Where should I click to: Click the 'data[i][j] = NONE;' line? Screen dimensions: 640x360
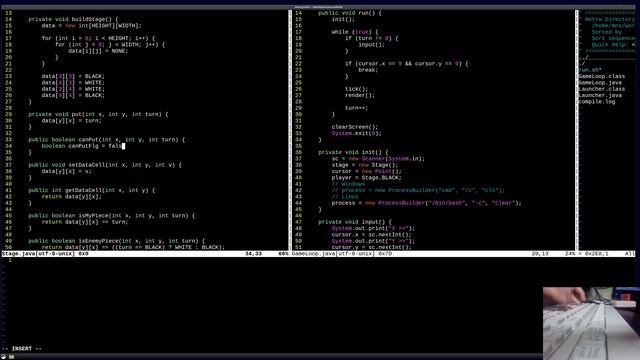tap(98, 51)
